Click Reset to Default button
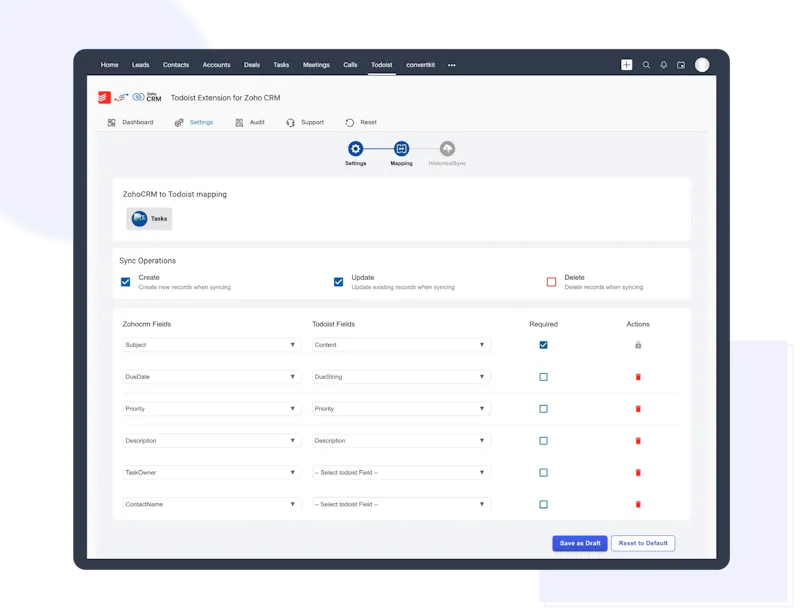 [643, 543]
